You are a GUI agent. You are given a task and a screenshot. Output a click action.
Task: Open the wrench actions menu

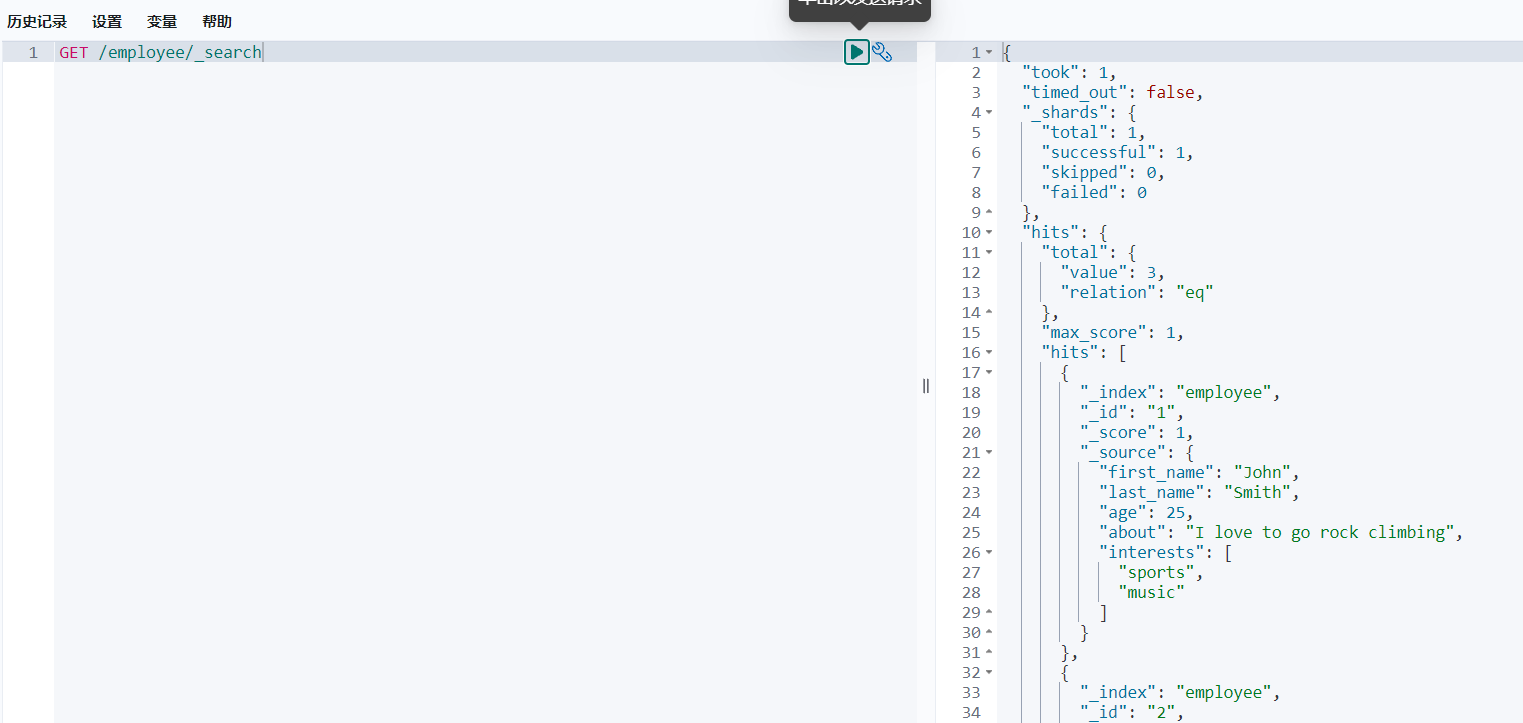(882, 52)
